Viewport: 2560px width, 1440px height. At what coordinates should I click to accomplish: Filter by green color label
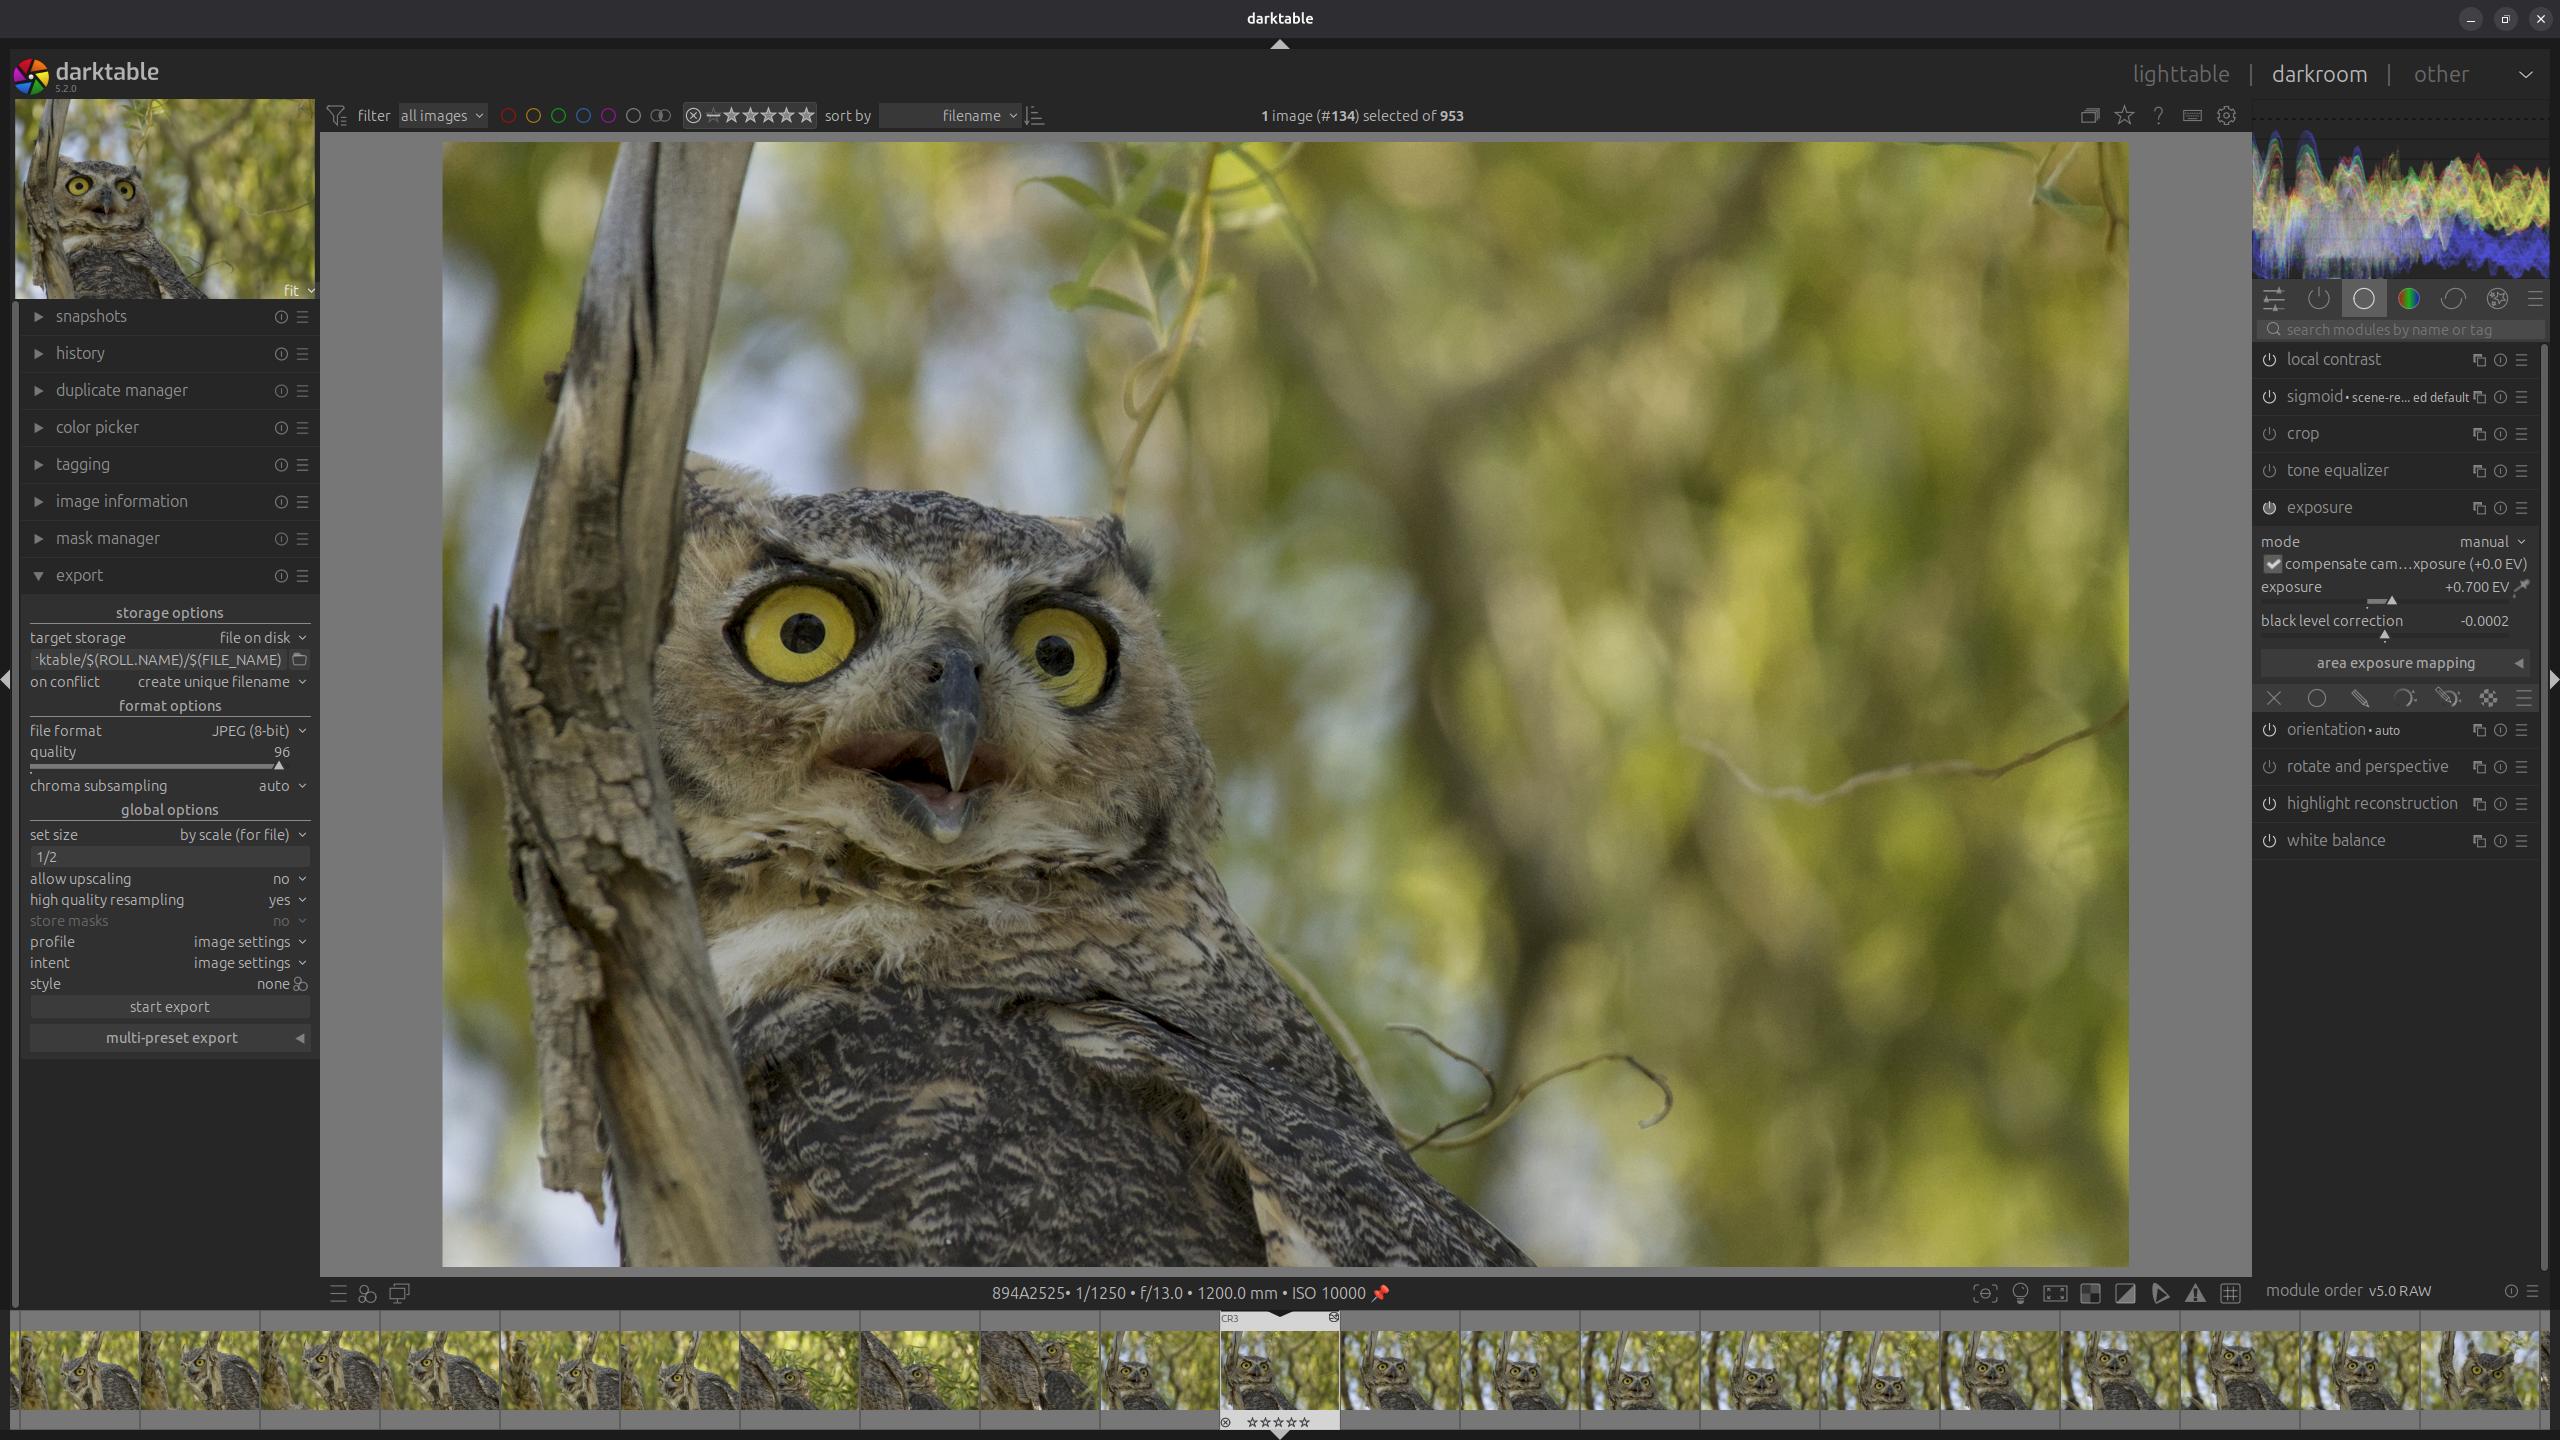point(558,116)
